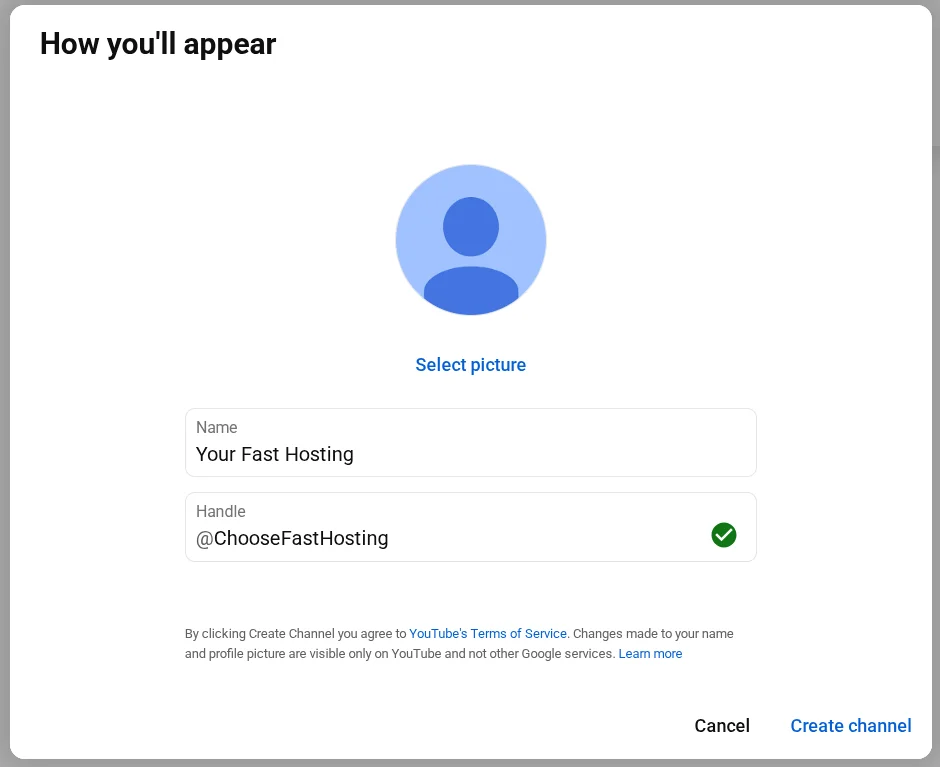940x767 pixels.
Task: Click the shoulders shape of the avatar icon
Action: (470, 290)
